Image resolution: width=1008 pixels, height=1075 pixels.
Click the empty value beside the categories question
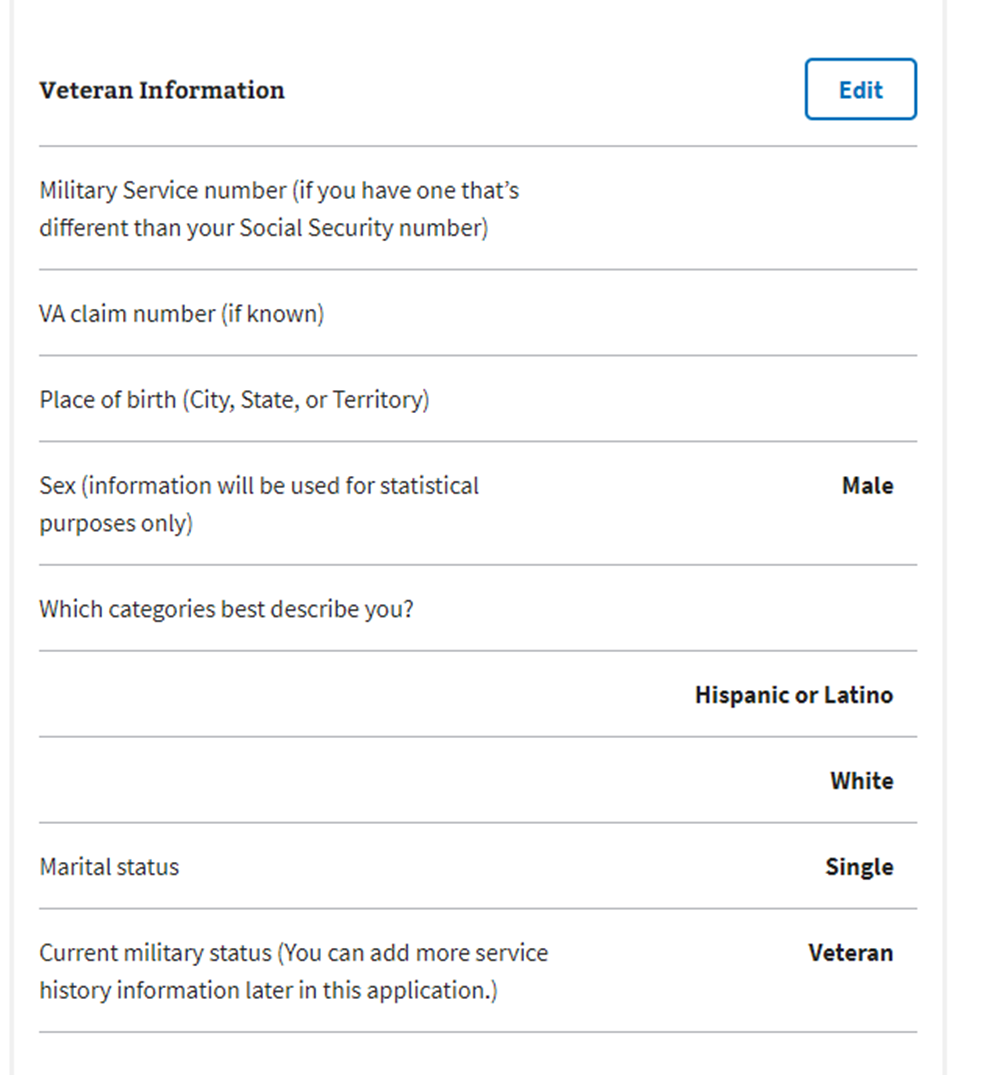pyautogui.click(x=780, y=609)
